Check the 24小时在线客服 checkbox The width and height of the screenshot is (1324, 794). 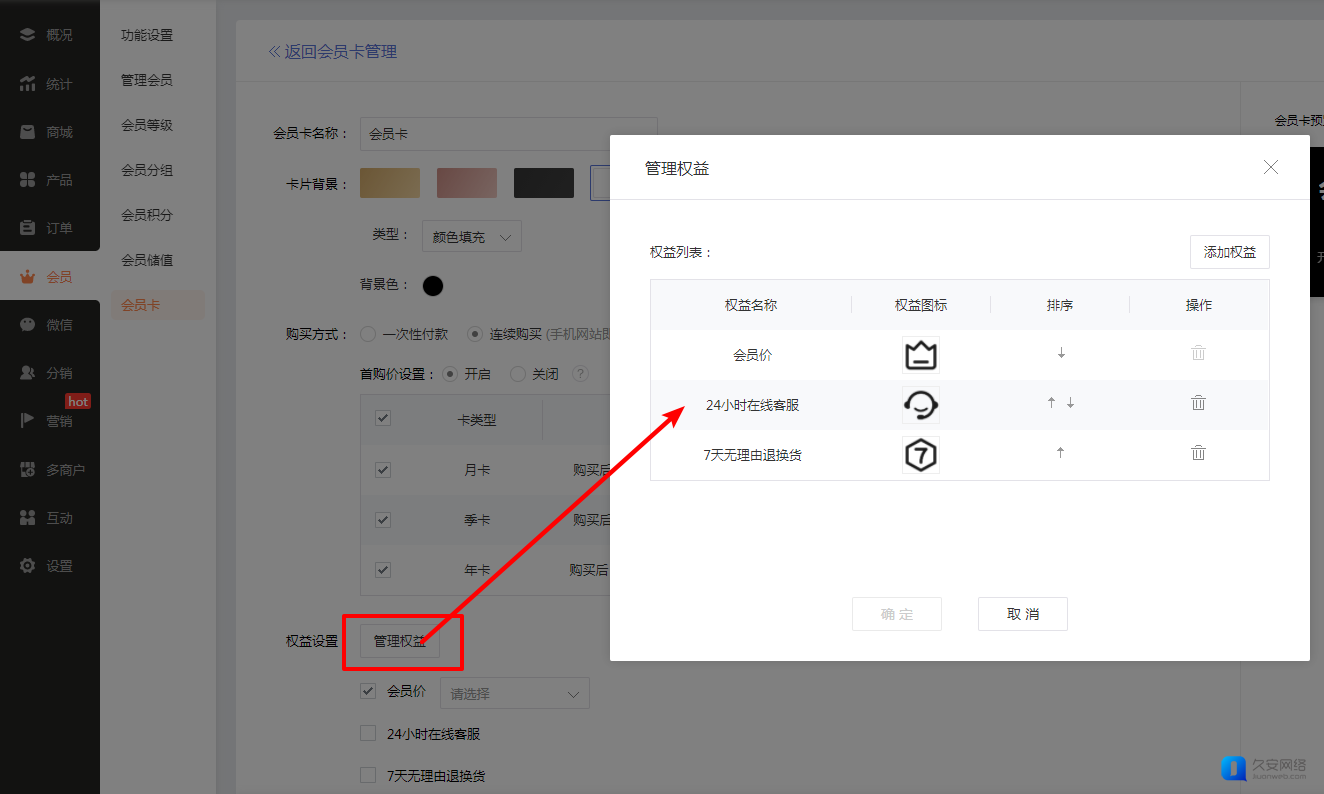click(x=368, y=734)
